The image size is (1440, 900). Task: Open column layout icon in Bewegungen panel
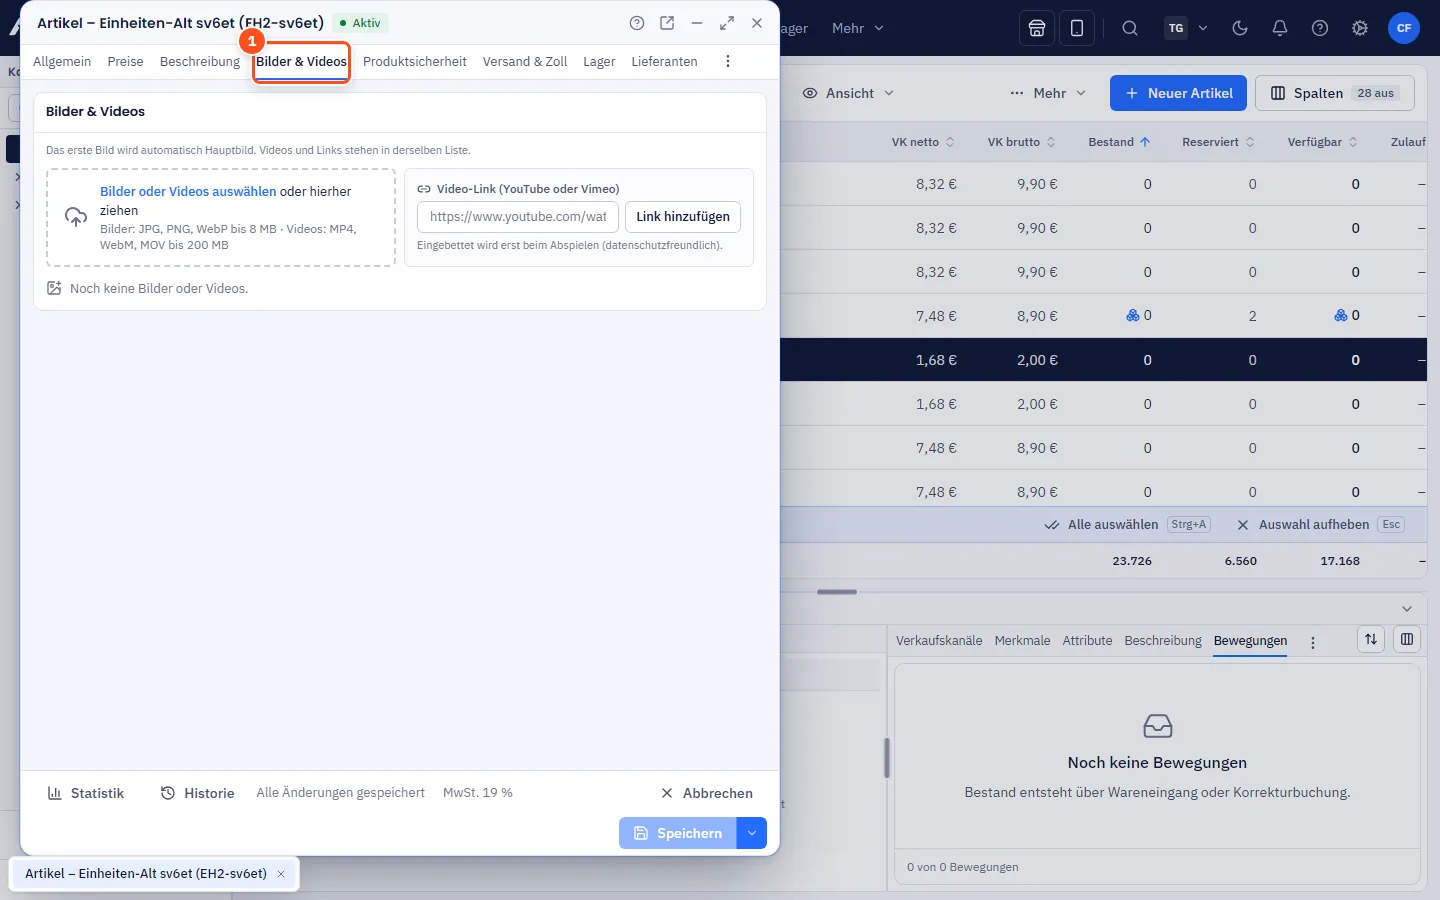pos(1407,639)
